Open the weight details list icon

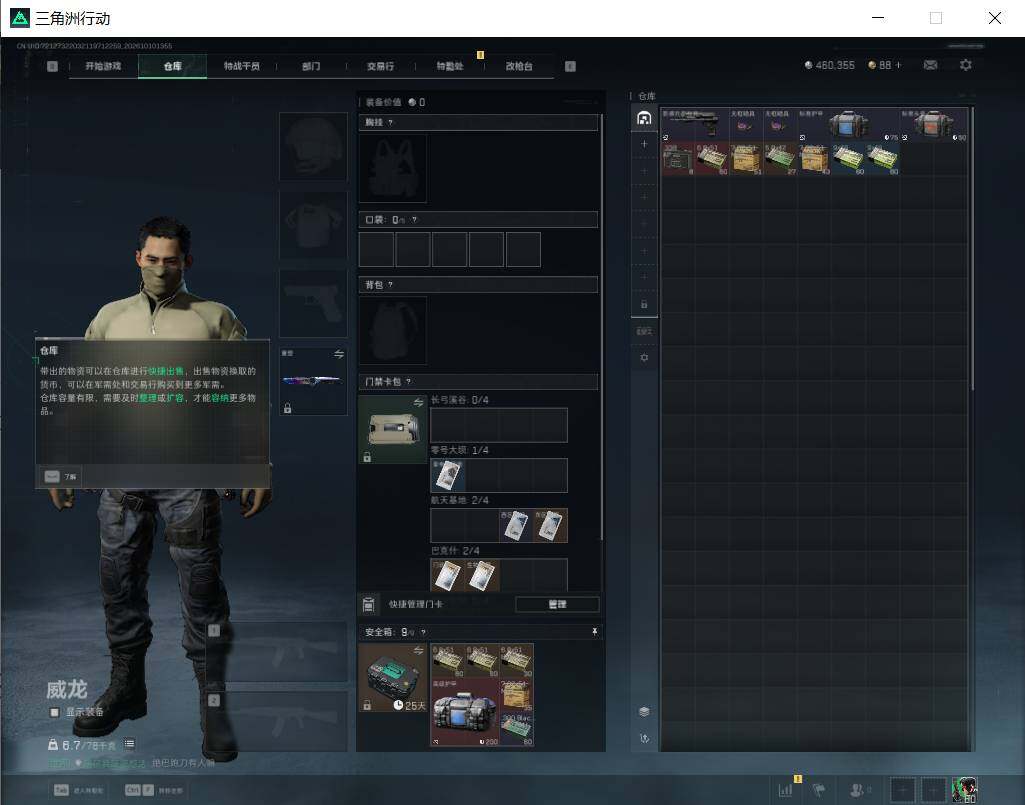point(129,744)
